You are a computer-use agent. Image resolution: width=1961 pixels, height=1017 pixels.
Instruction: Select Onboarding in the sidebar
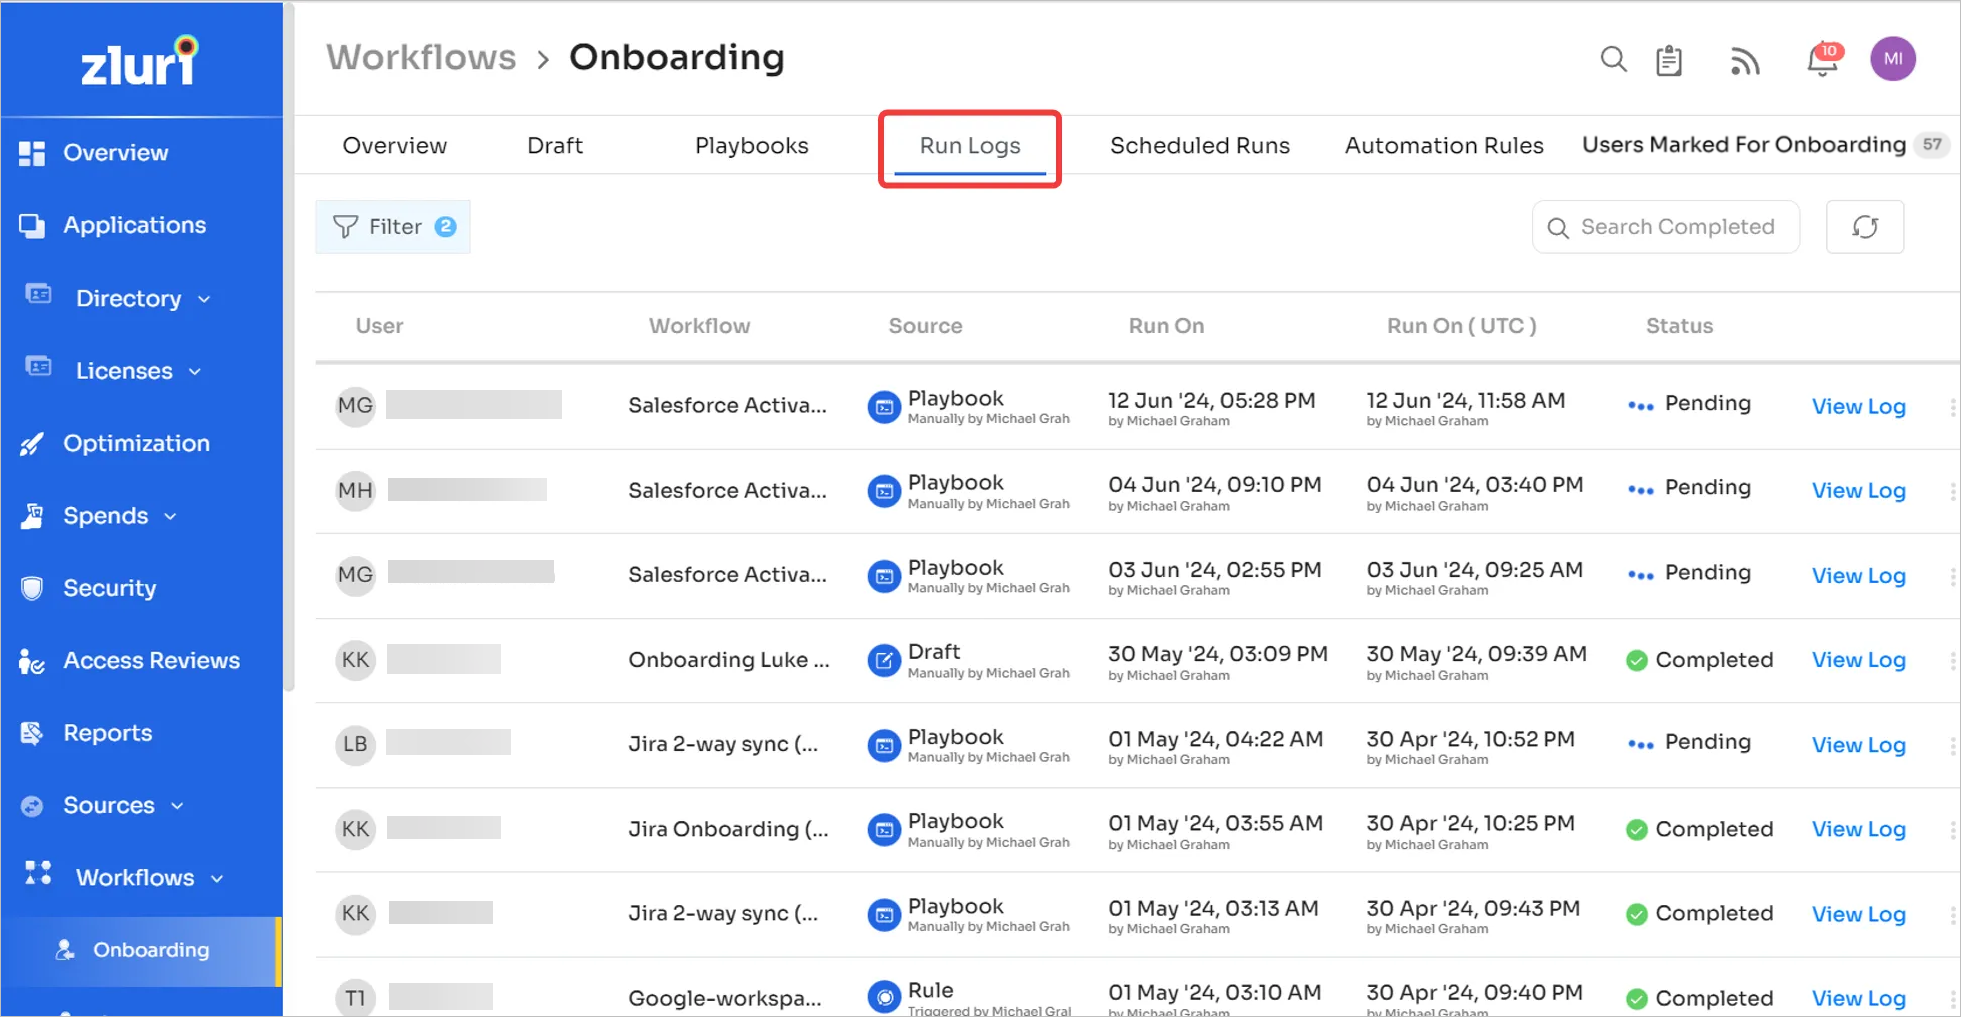point(141,951)
